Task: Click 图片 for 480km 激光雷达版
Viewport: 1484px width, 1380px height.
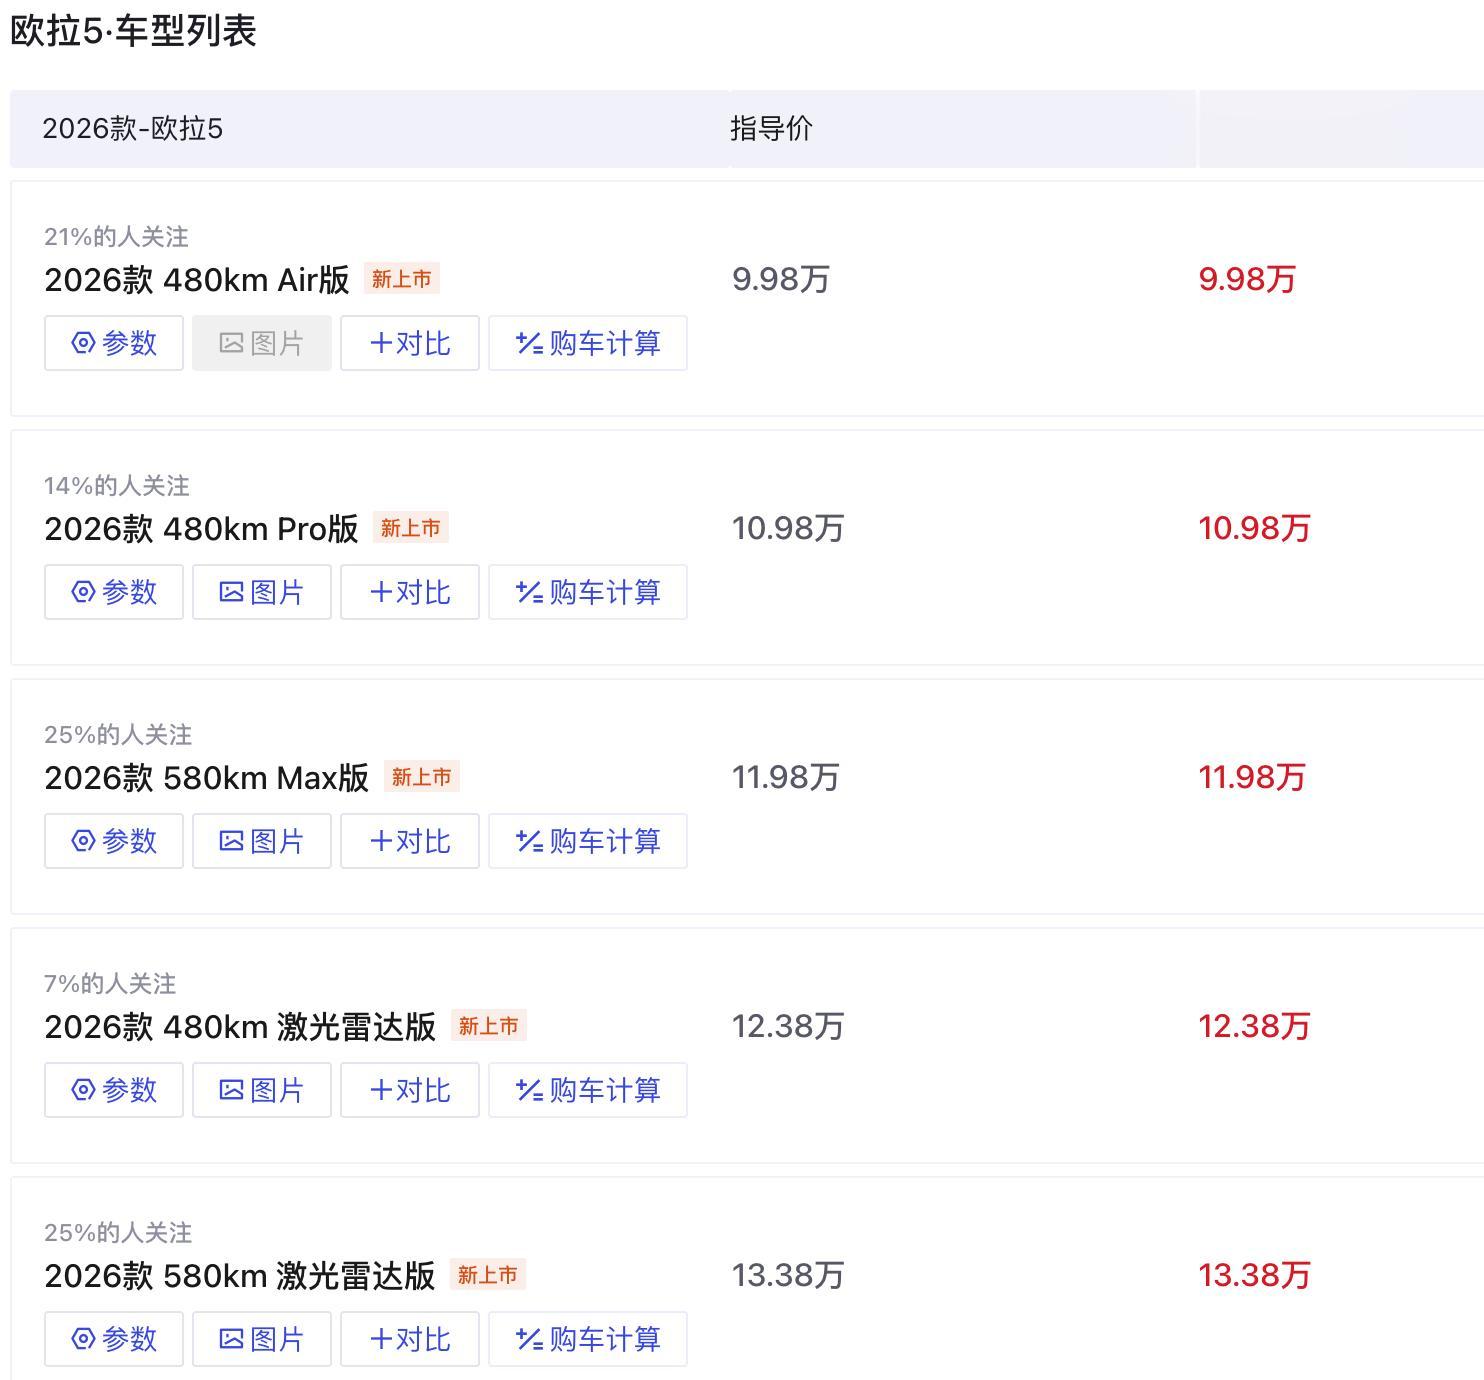Action: (x=262, y=1090)
